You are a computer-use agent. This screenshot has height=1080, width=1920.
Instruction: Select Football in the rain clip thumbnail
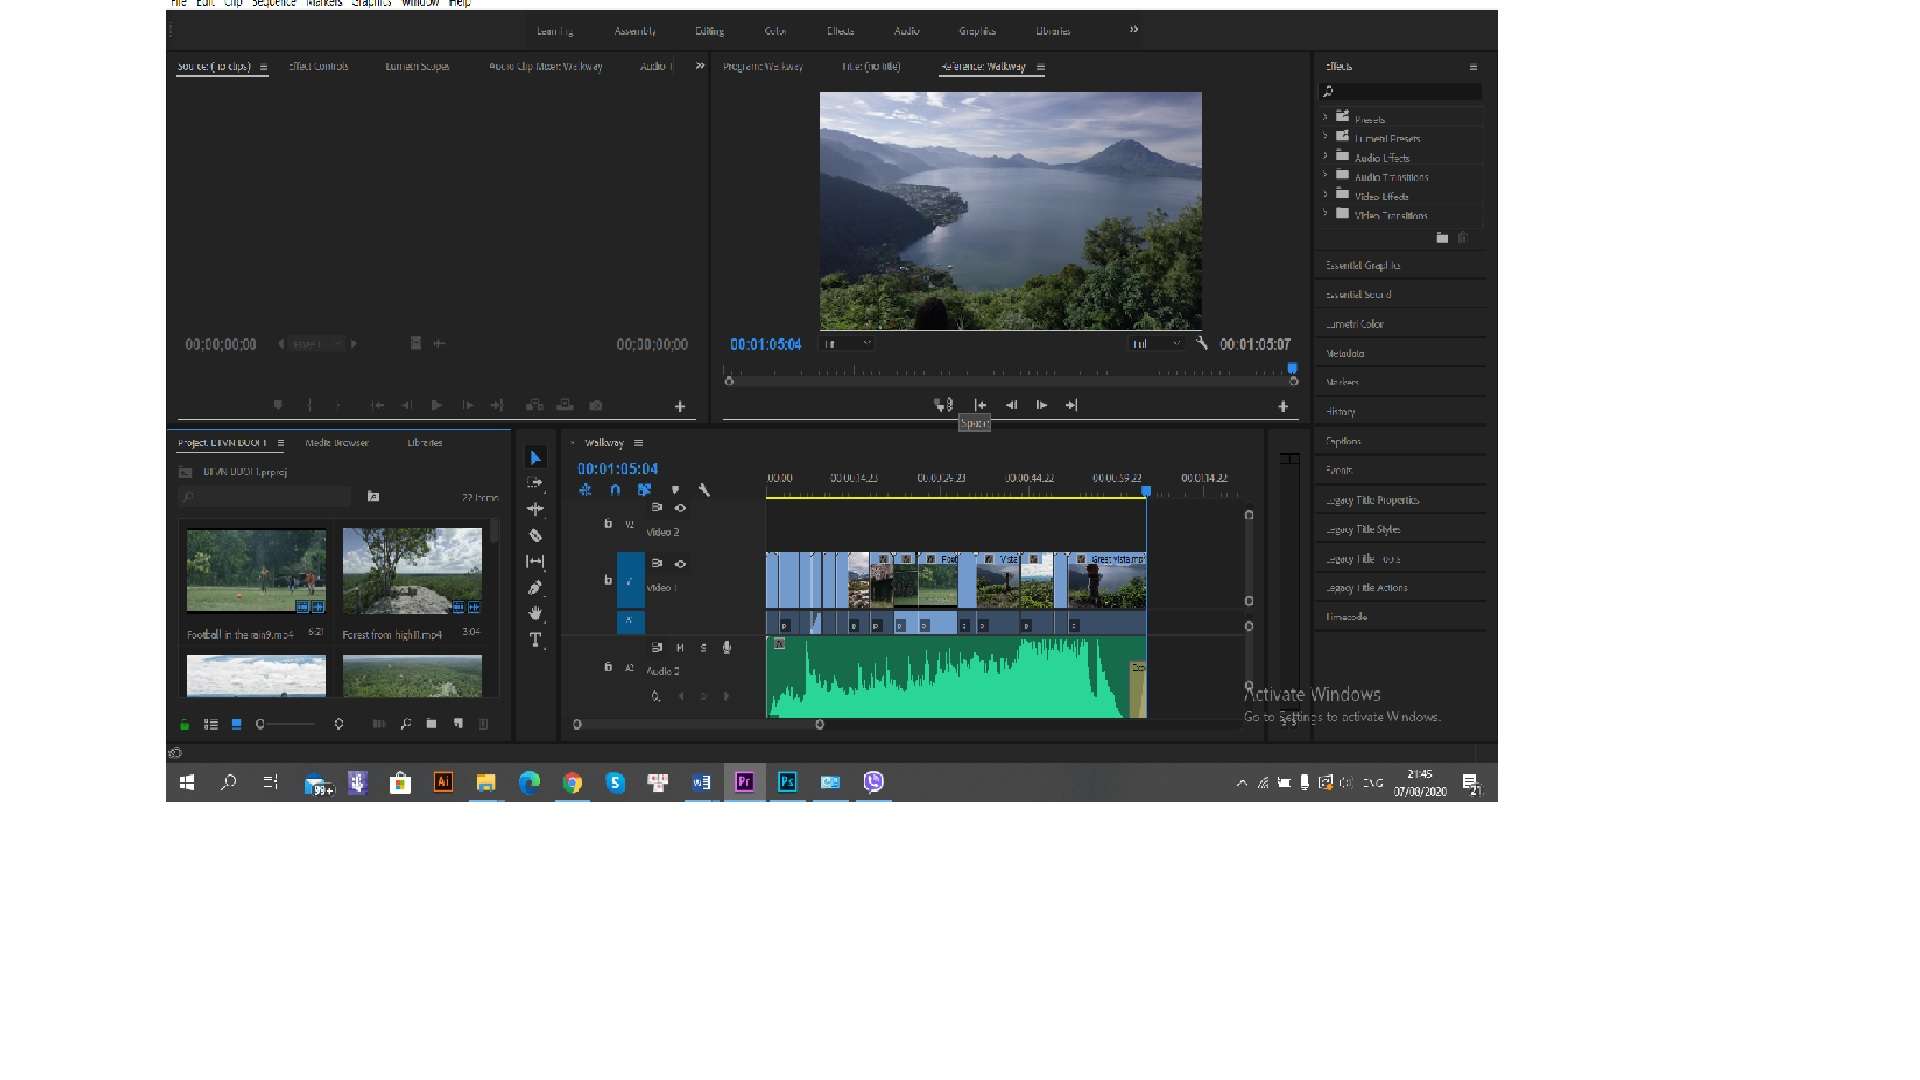tap(256, 570)
